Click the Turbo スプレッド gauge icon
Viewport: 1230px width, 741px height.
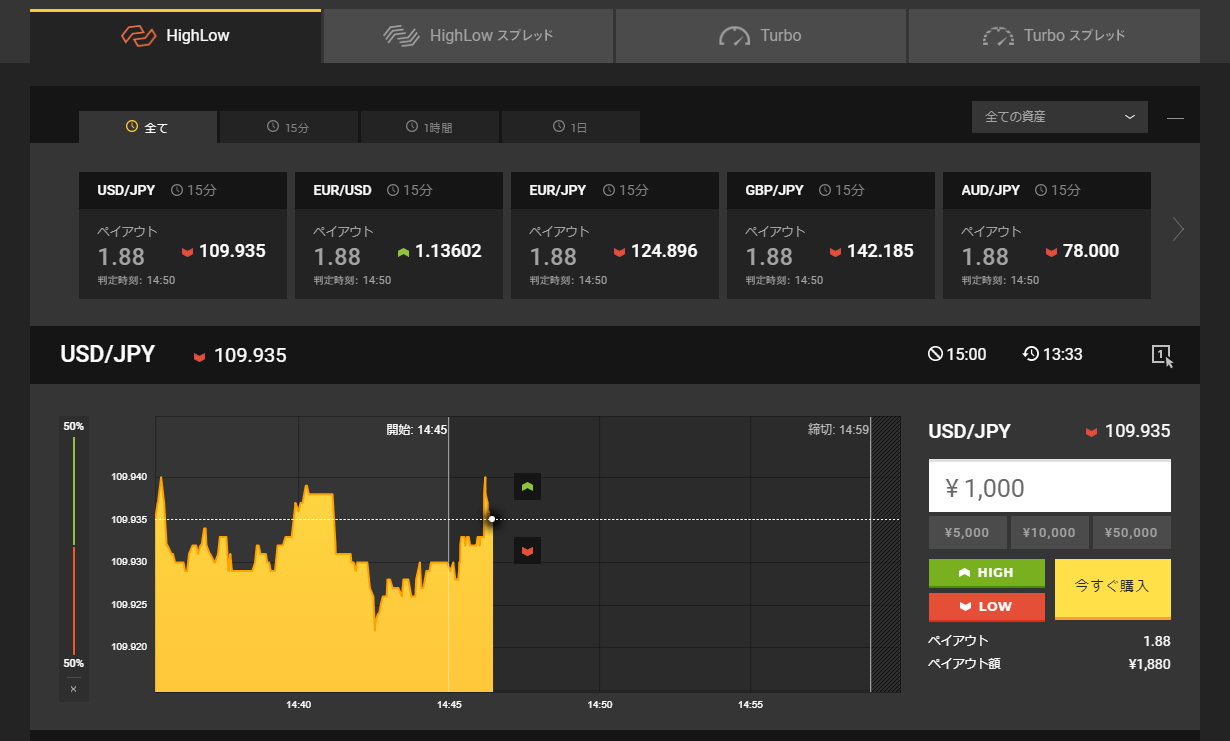pyautogui.click(x=998, y=37)
